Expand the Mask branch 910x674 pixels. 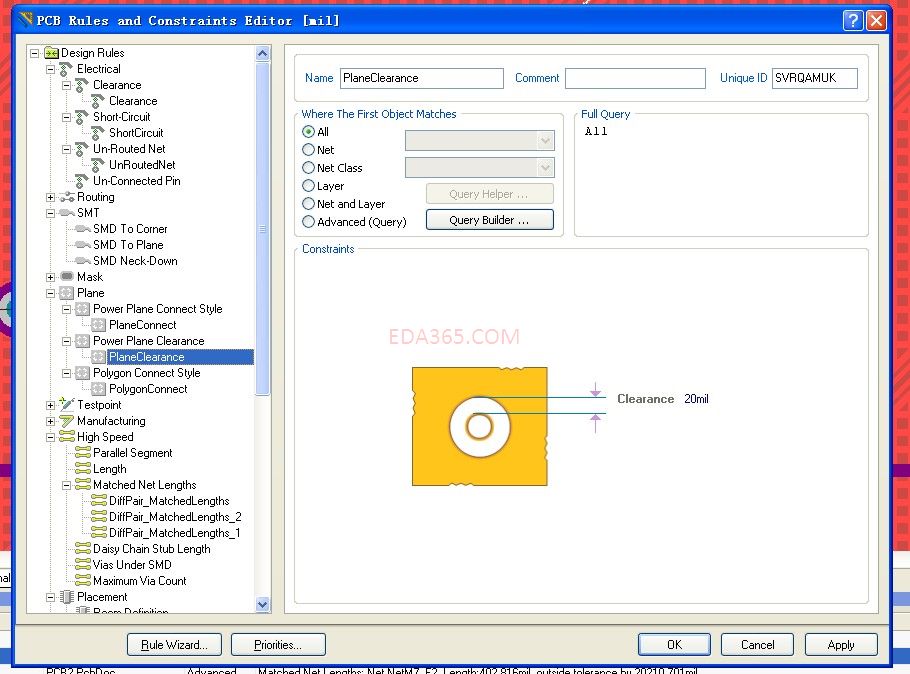coord(50,277)
